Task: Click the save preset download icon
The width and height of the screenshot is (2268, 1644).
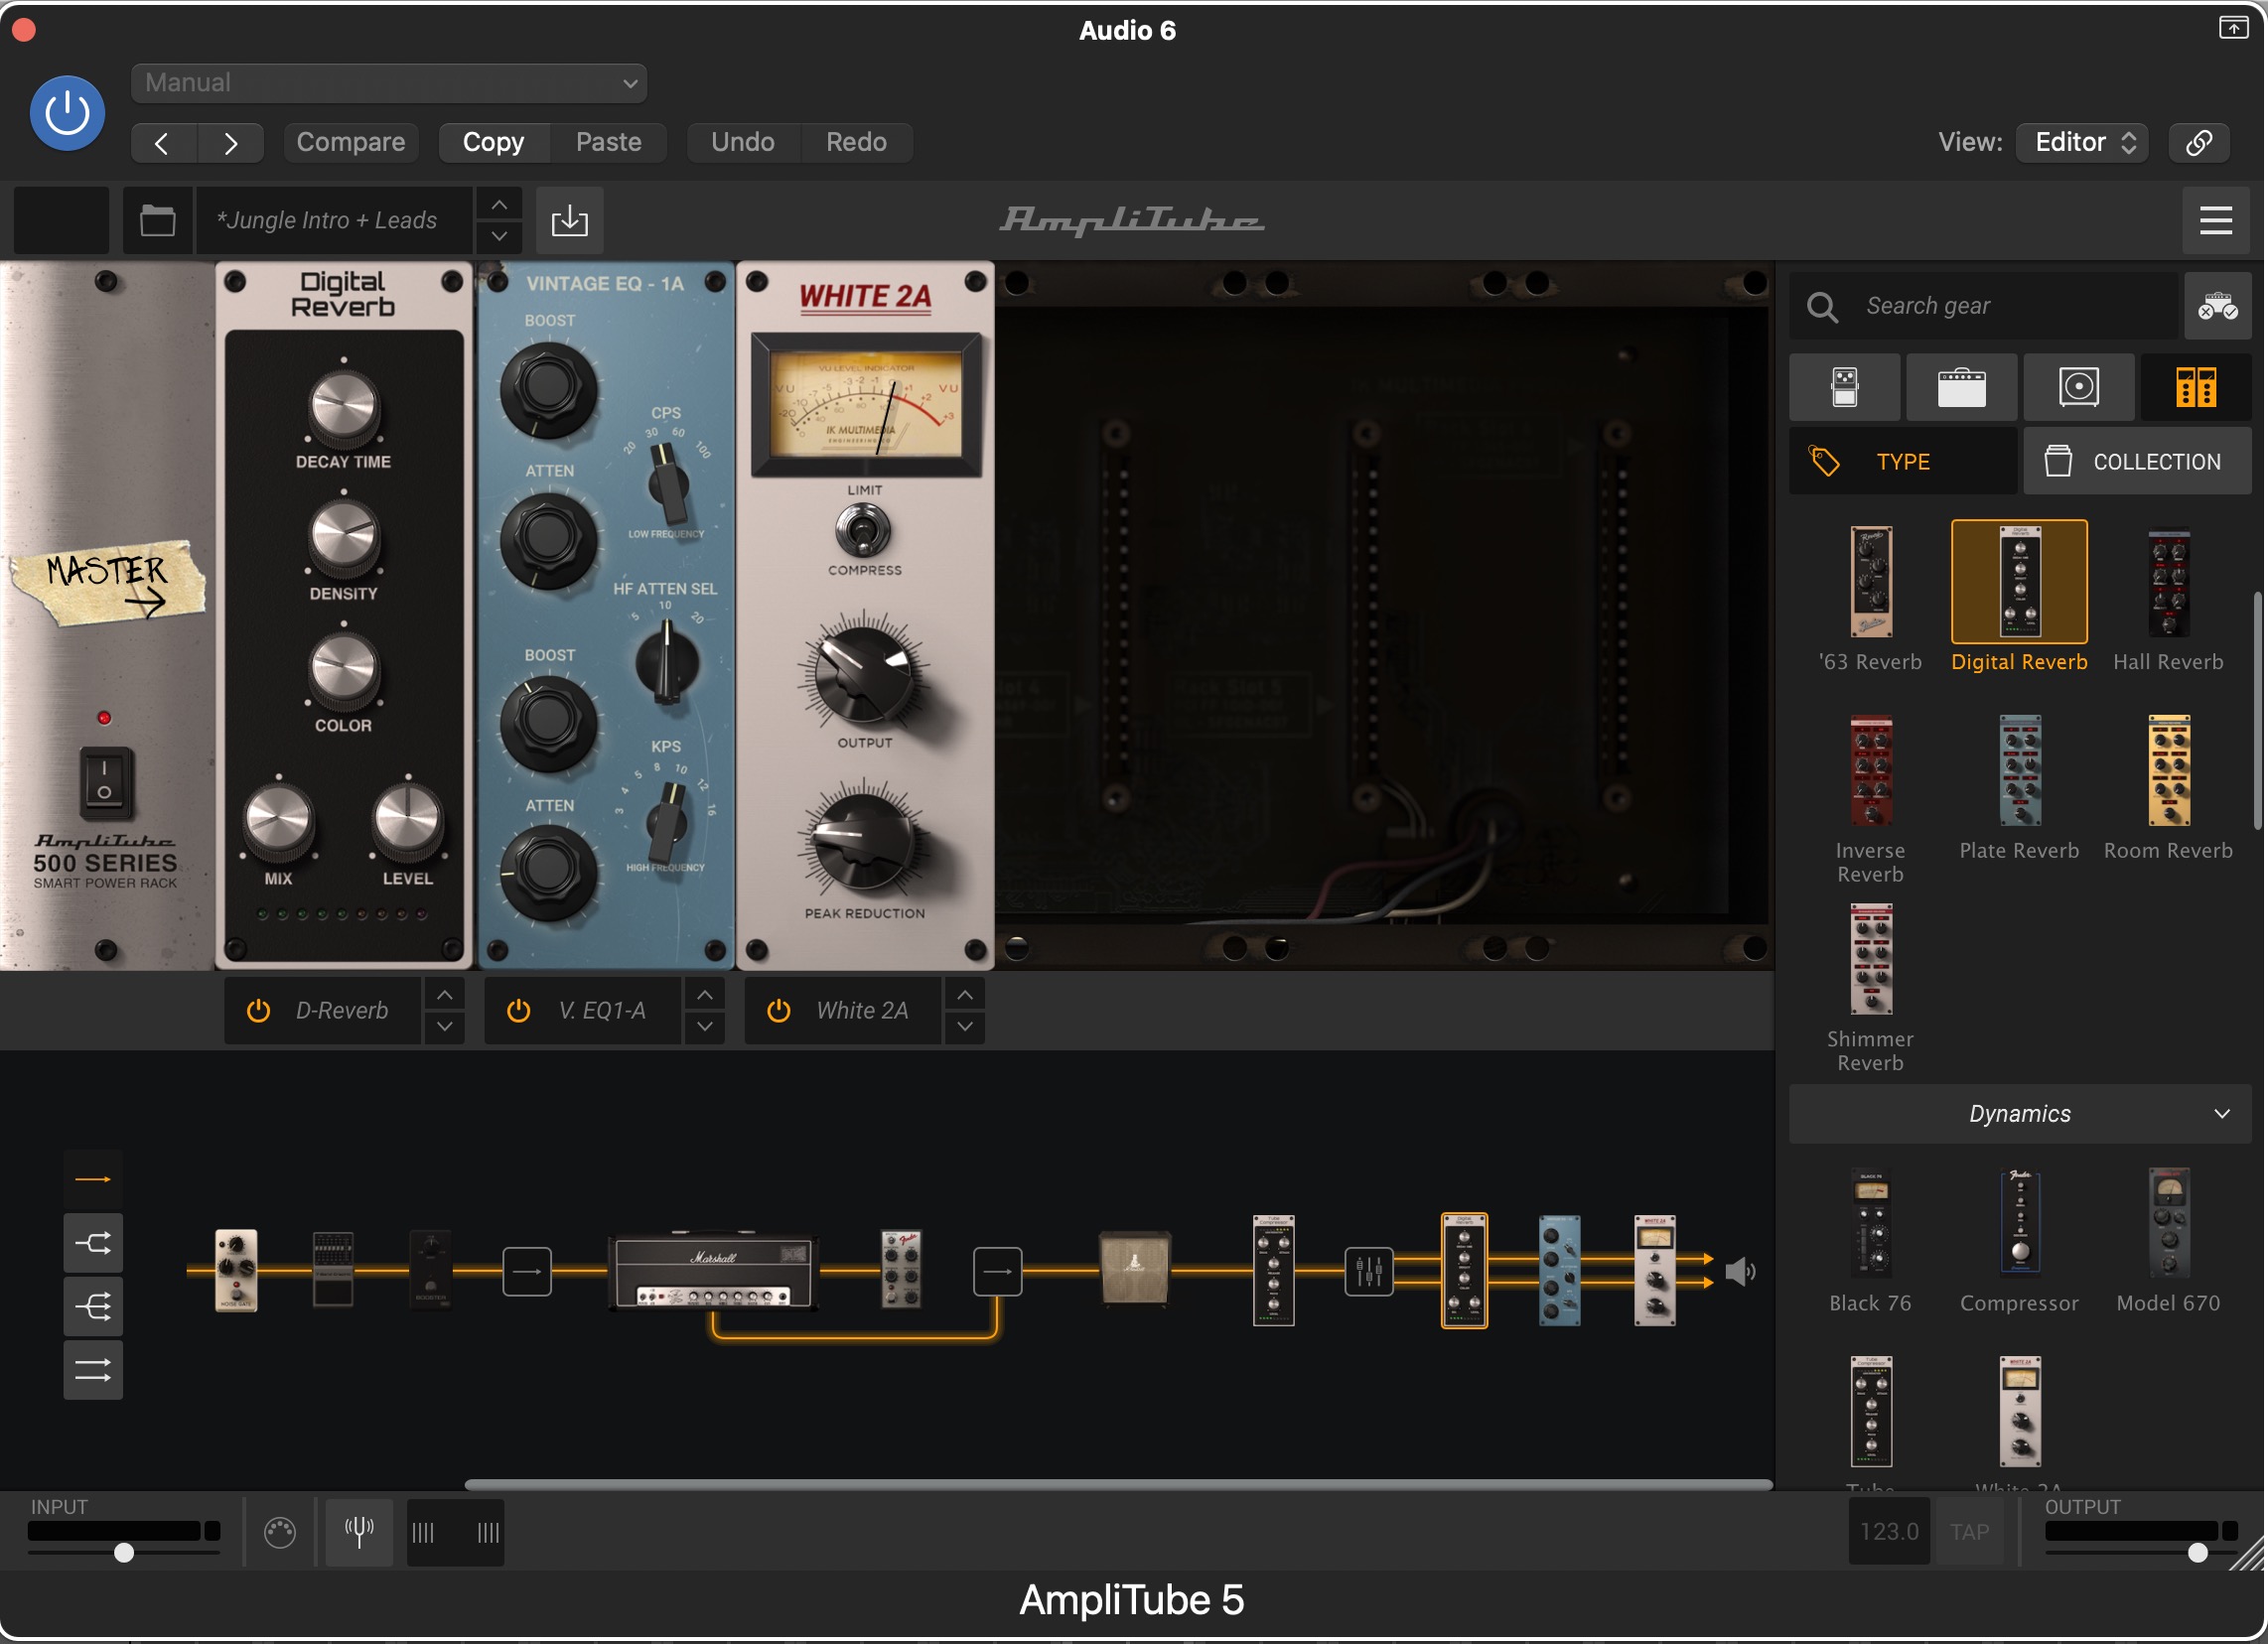Action: point(569,220)
